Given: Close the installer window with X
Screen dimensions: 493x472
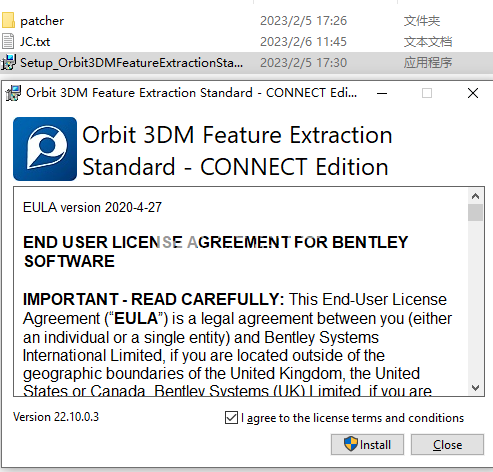Looking at the screenshot, I should [473, 93].
